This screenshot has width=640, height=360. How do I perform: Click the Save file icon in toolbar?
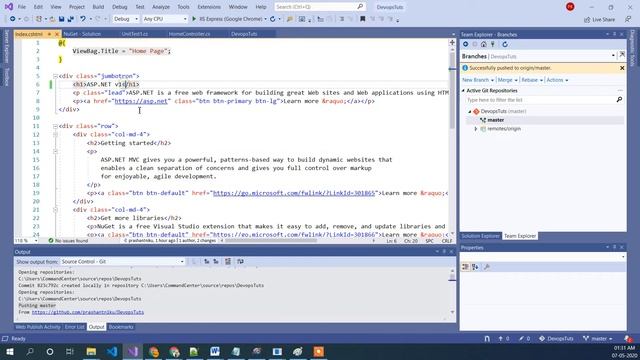click(62, 19)
